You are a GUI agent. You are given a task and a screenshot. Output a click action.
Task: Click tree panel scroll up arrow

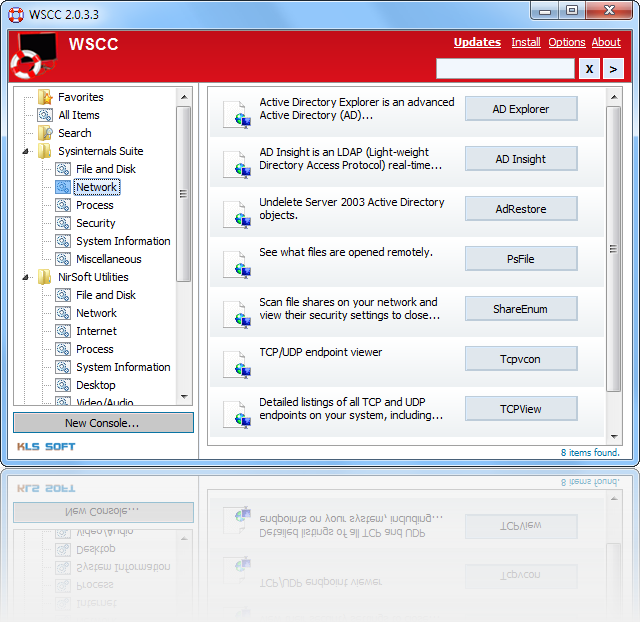tap(184, 97)
